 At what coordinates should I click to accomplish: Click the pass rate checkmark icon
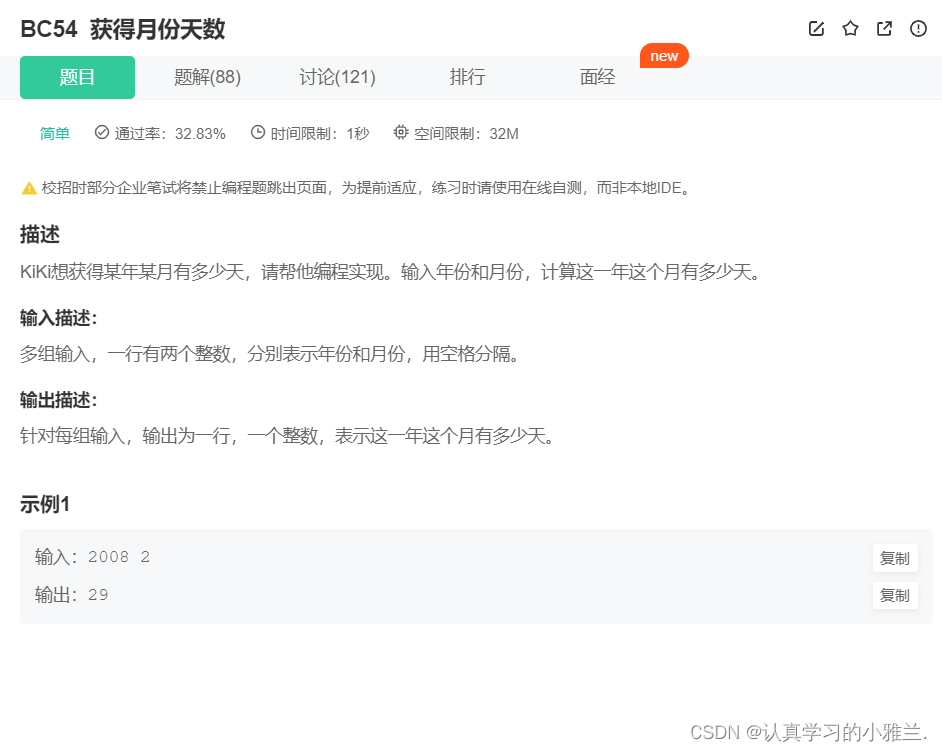coord(102,132)
